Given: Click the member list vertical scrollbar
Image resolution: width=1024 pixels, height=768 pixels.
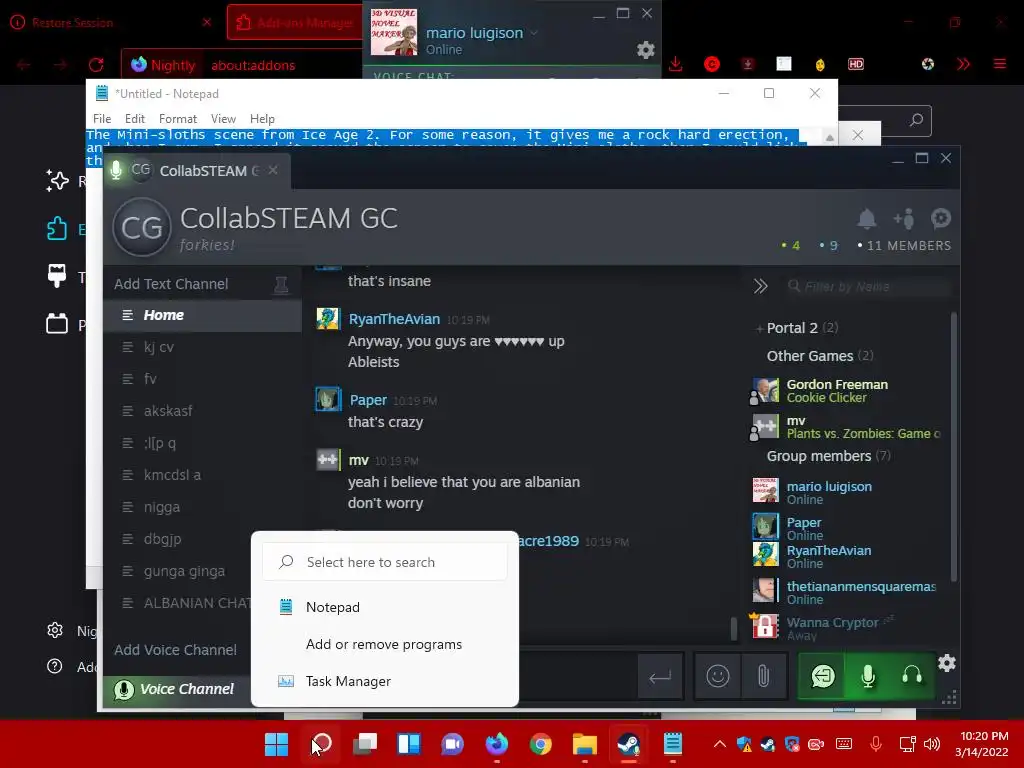Looking at the screenshot, I should pos(953,447).
